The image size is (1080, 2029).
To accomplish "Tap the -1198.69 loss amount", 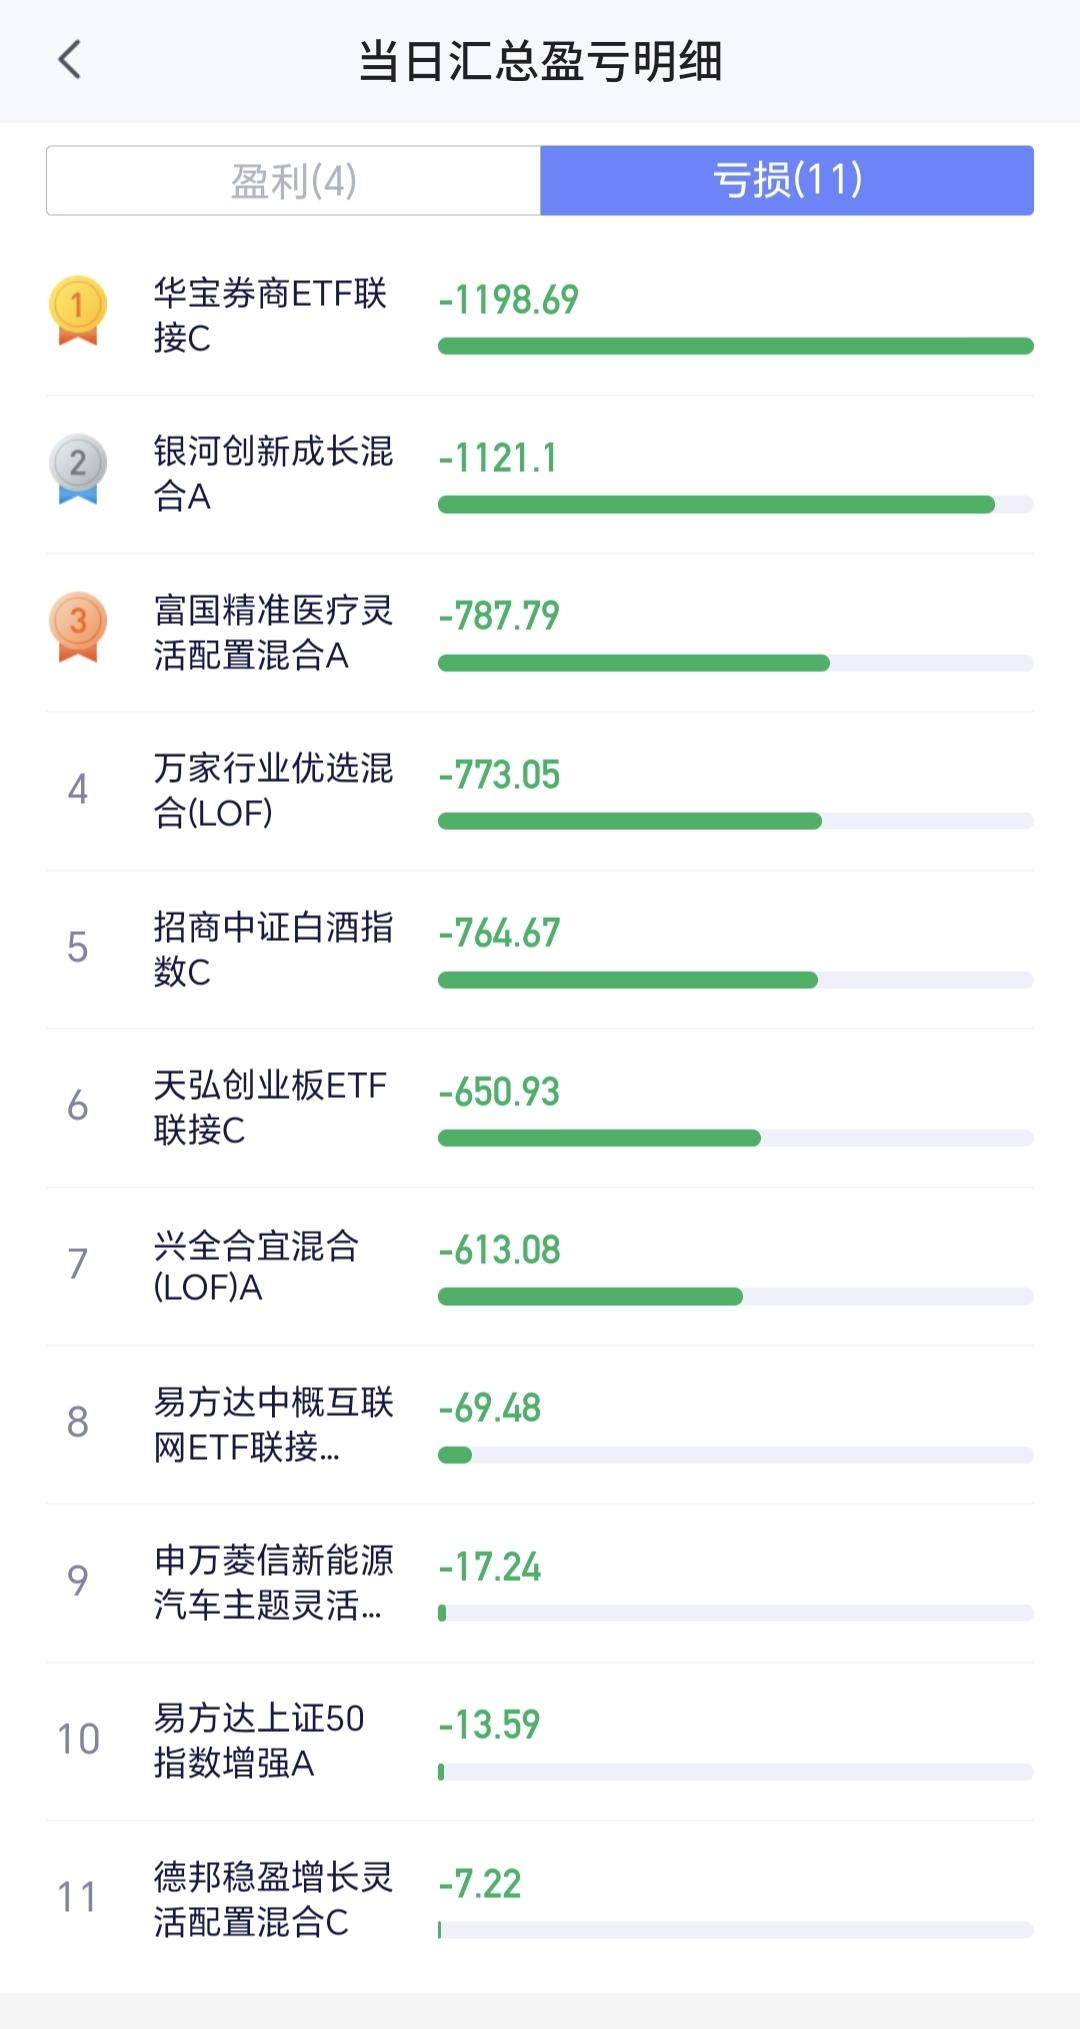I will click(509, 300).
